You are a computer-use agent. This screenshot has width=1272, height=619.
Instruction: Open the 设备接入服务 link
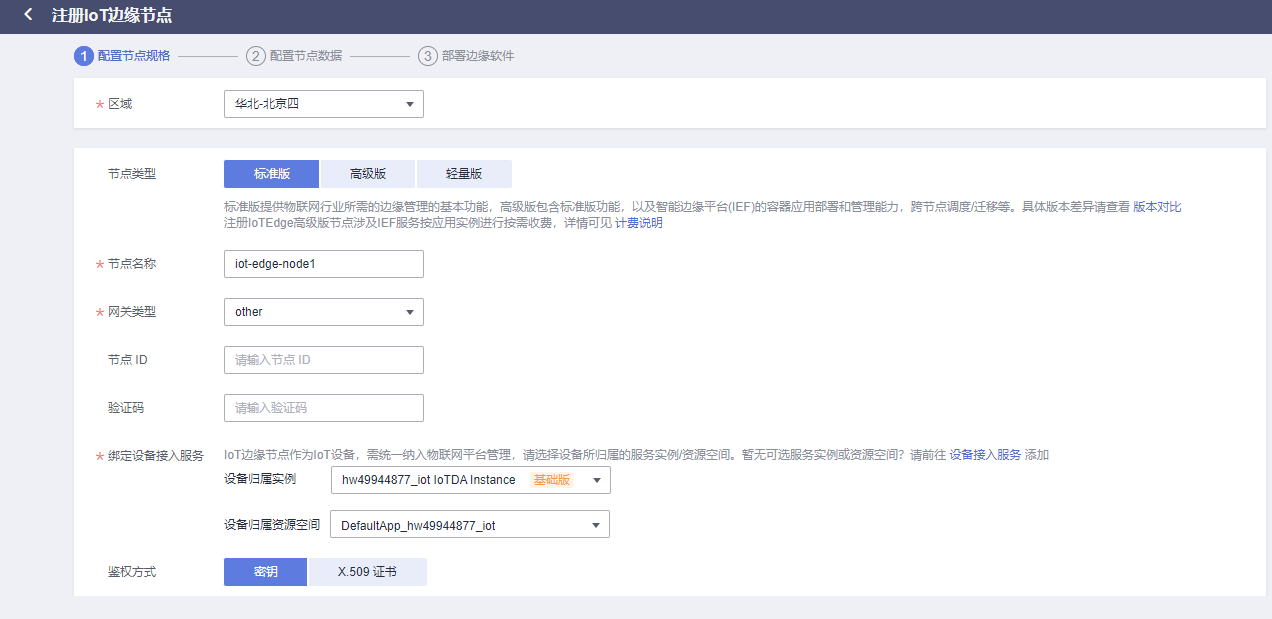[x=985, y=454]
